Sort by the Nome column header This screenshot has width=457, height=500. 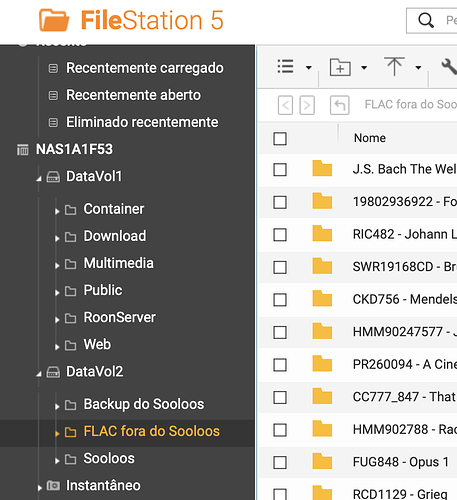370,138
